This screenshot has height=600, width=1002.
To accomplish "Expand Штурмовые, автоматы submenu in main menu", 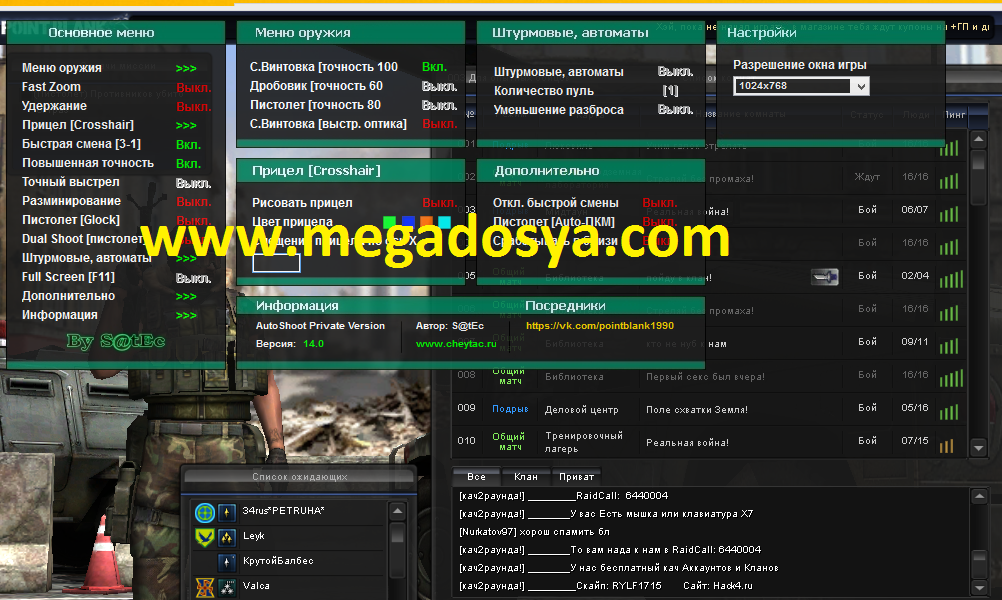I will coord(186,258).
